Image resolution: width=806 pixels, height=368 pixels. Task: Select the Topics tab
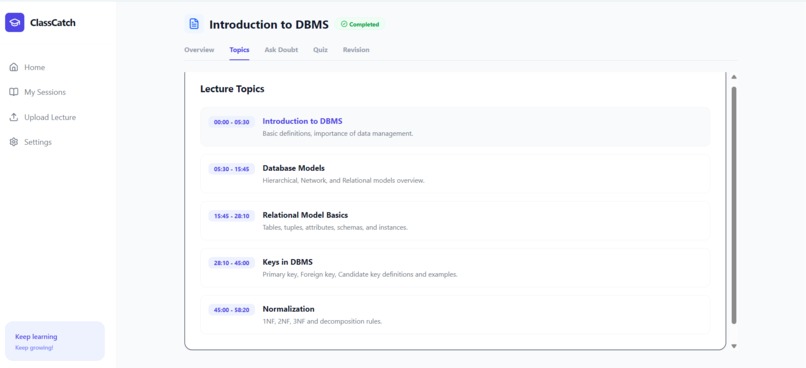(x=240, y=50)
